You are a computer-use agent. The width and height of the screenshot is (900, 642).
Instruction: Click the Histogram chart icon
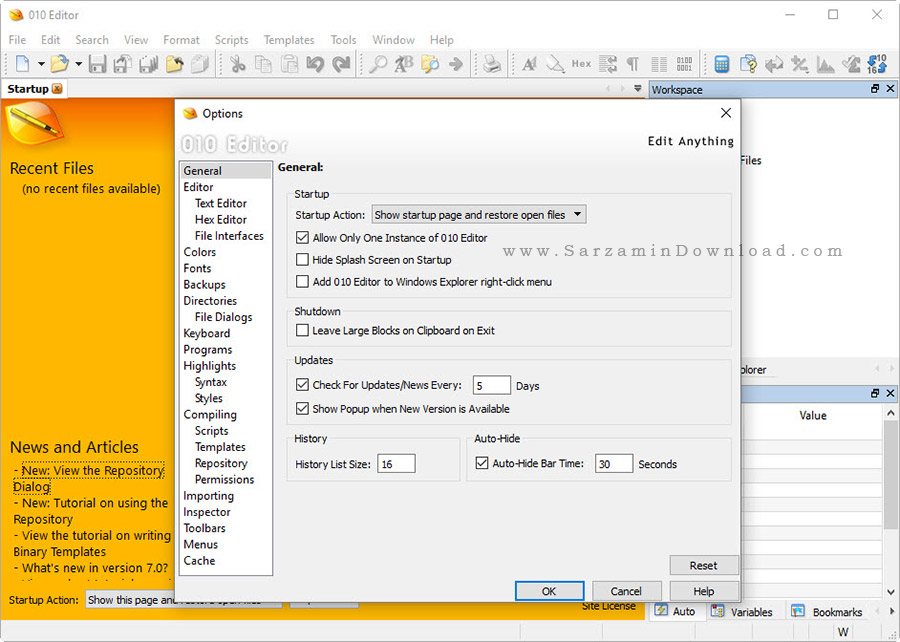[x=825, y=64]
